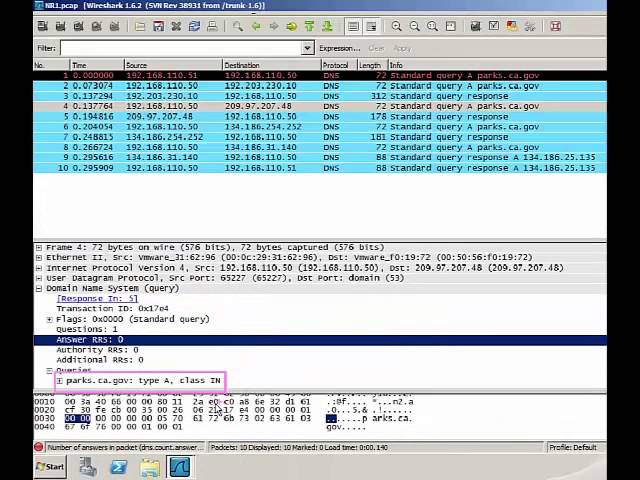Sort by Length column header
640x480 pixels.
372,65
